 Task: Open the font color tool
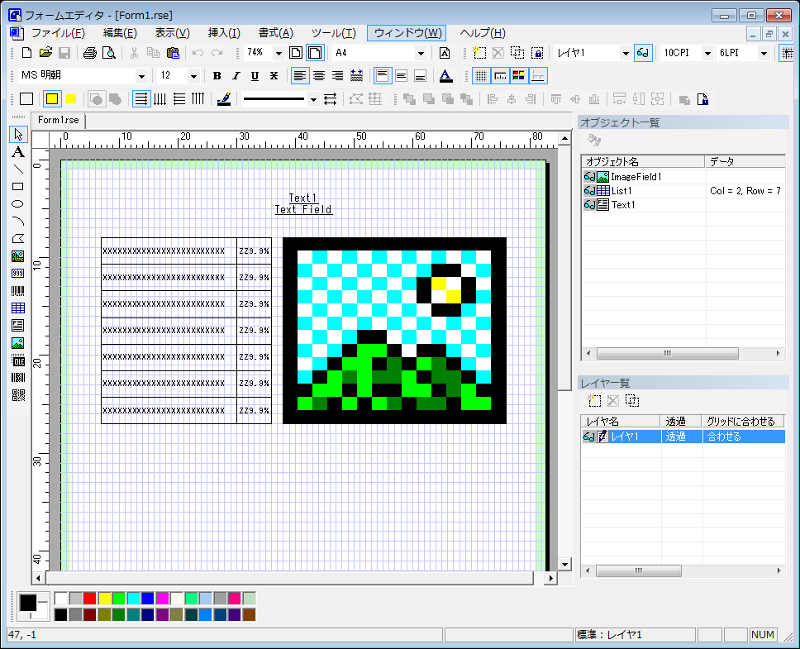click(446, 76)
